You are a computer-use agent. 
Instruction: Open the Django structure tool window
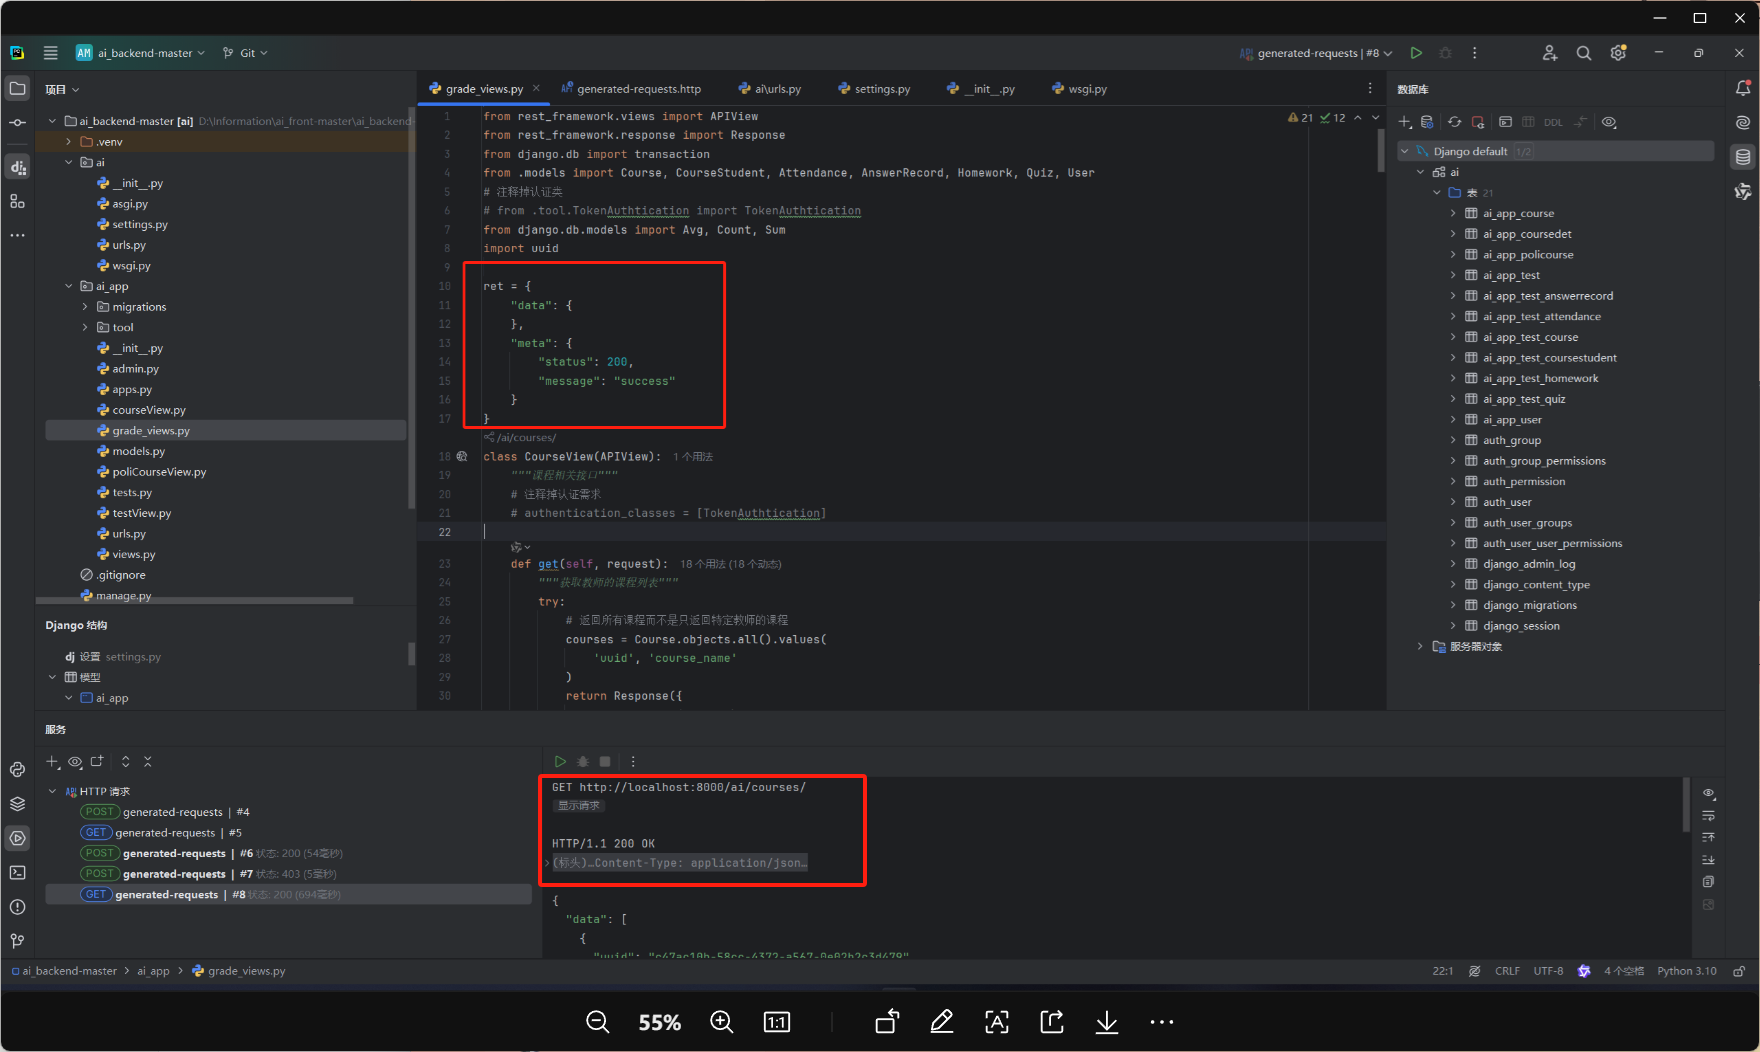(17, 167)
